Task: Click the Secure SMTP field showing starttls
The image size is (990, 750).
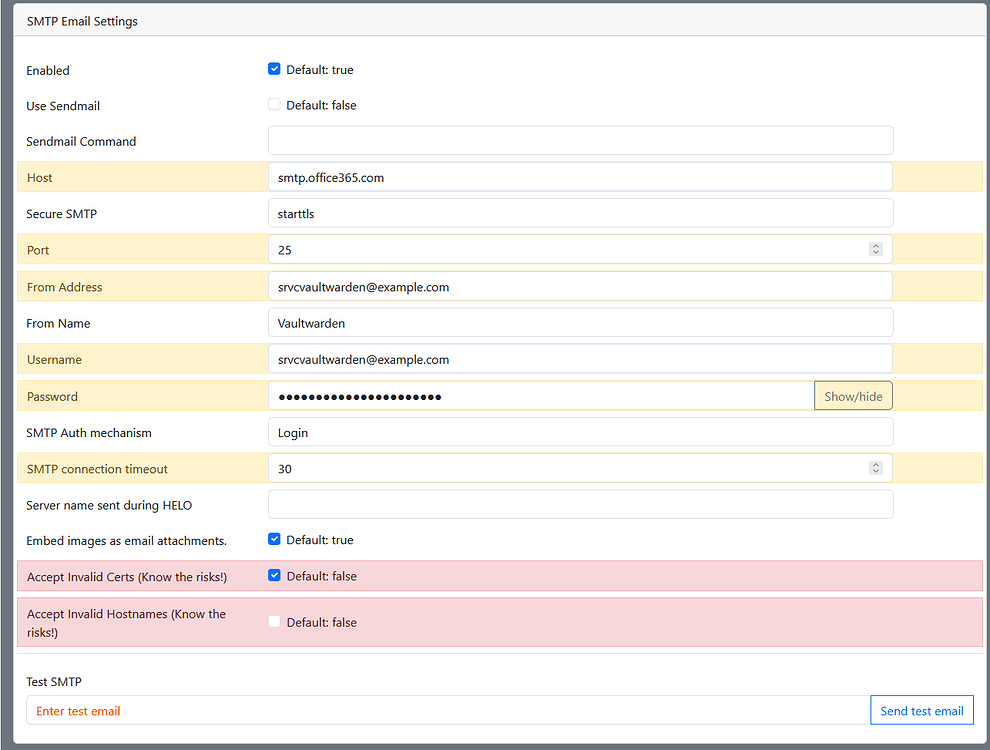Action: click(580, 213)
